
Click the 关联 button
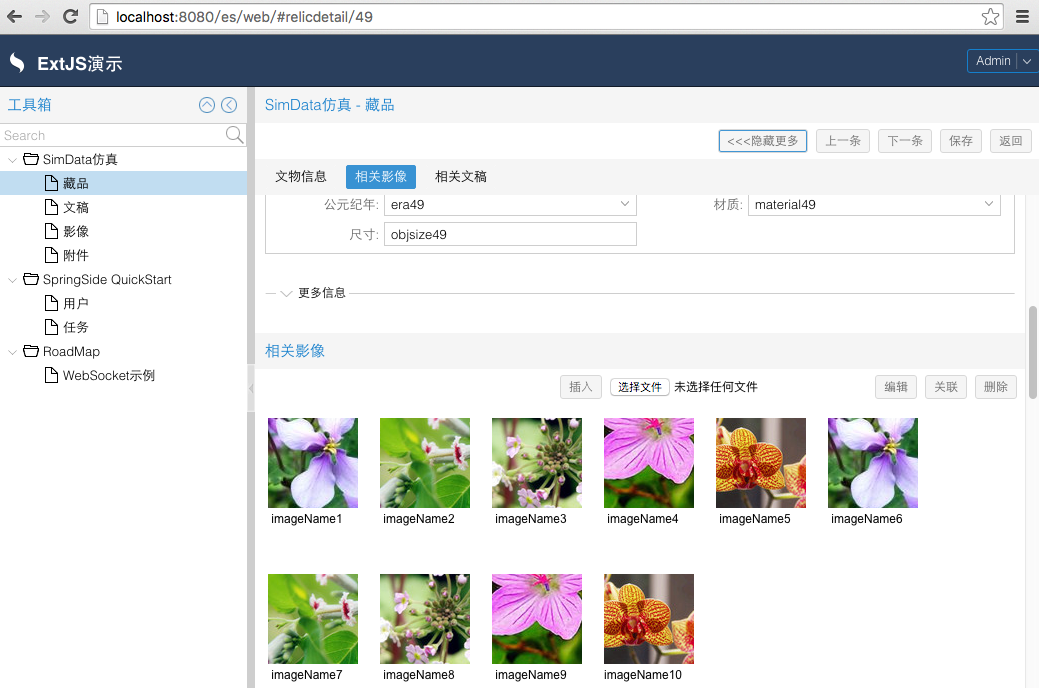(946, 386)
